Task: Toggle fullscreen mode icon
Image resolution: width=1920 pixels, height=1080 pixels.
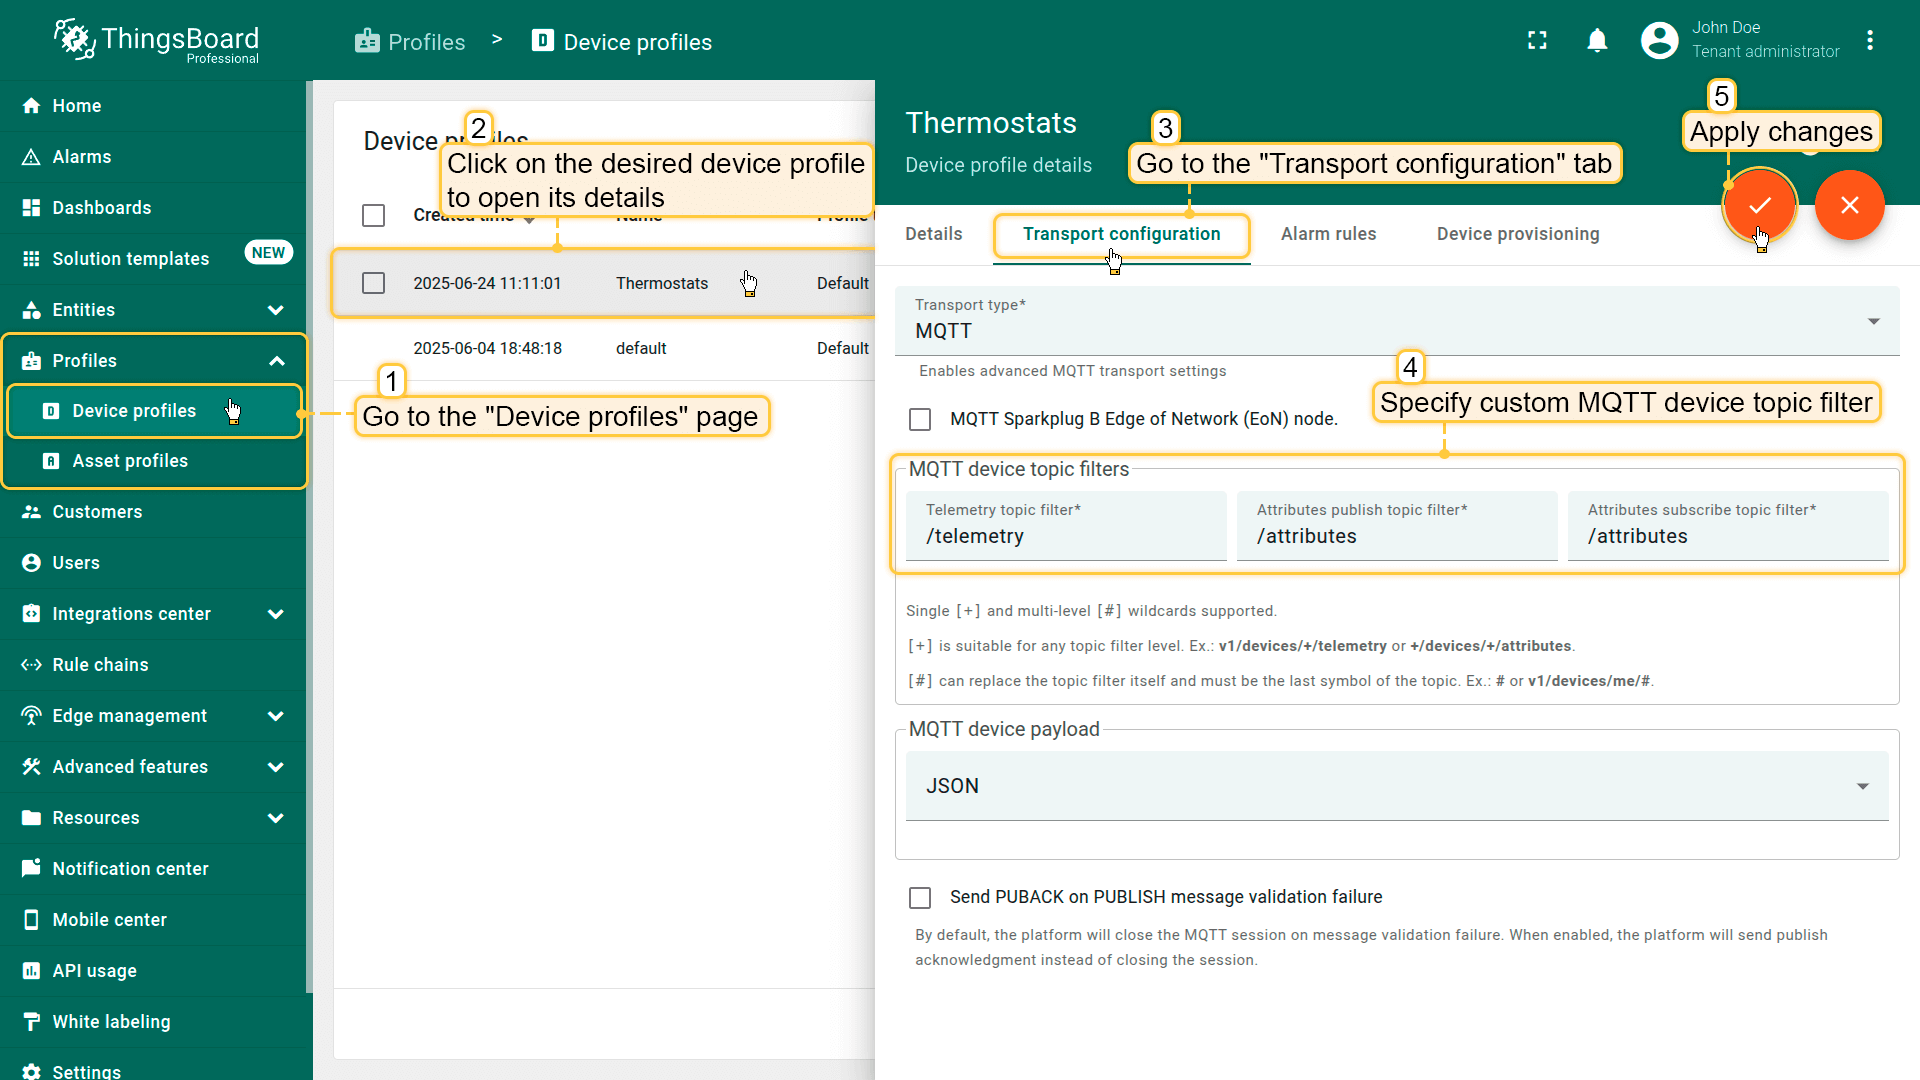Action: pos(1537,40)
